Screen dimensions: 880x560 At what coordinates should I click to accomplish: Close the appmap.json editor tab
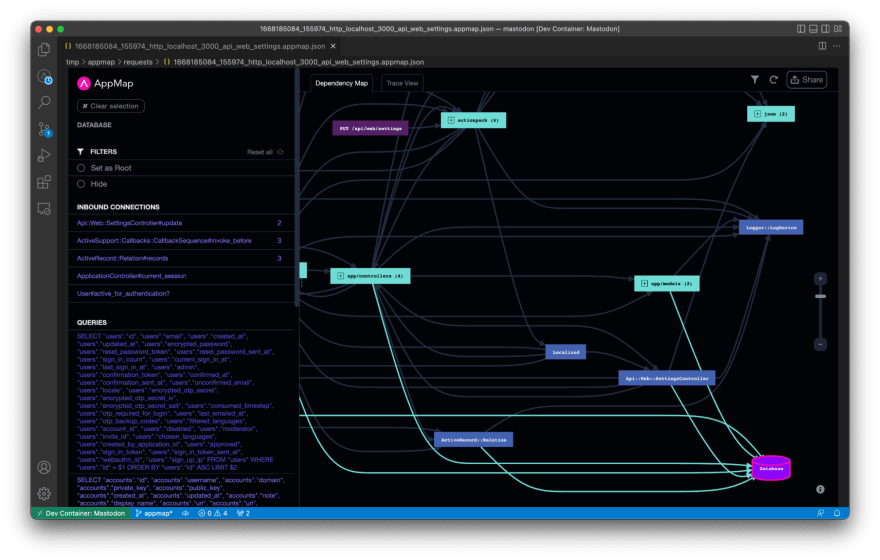333,46
